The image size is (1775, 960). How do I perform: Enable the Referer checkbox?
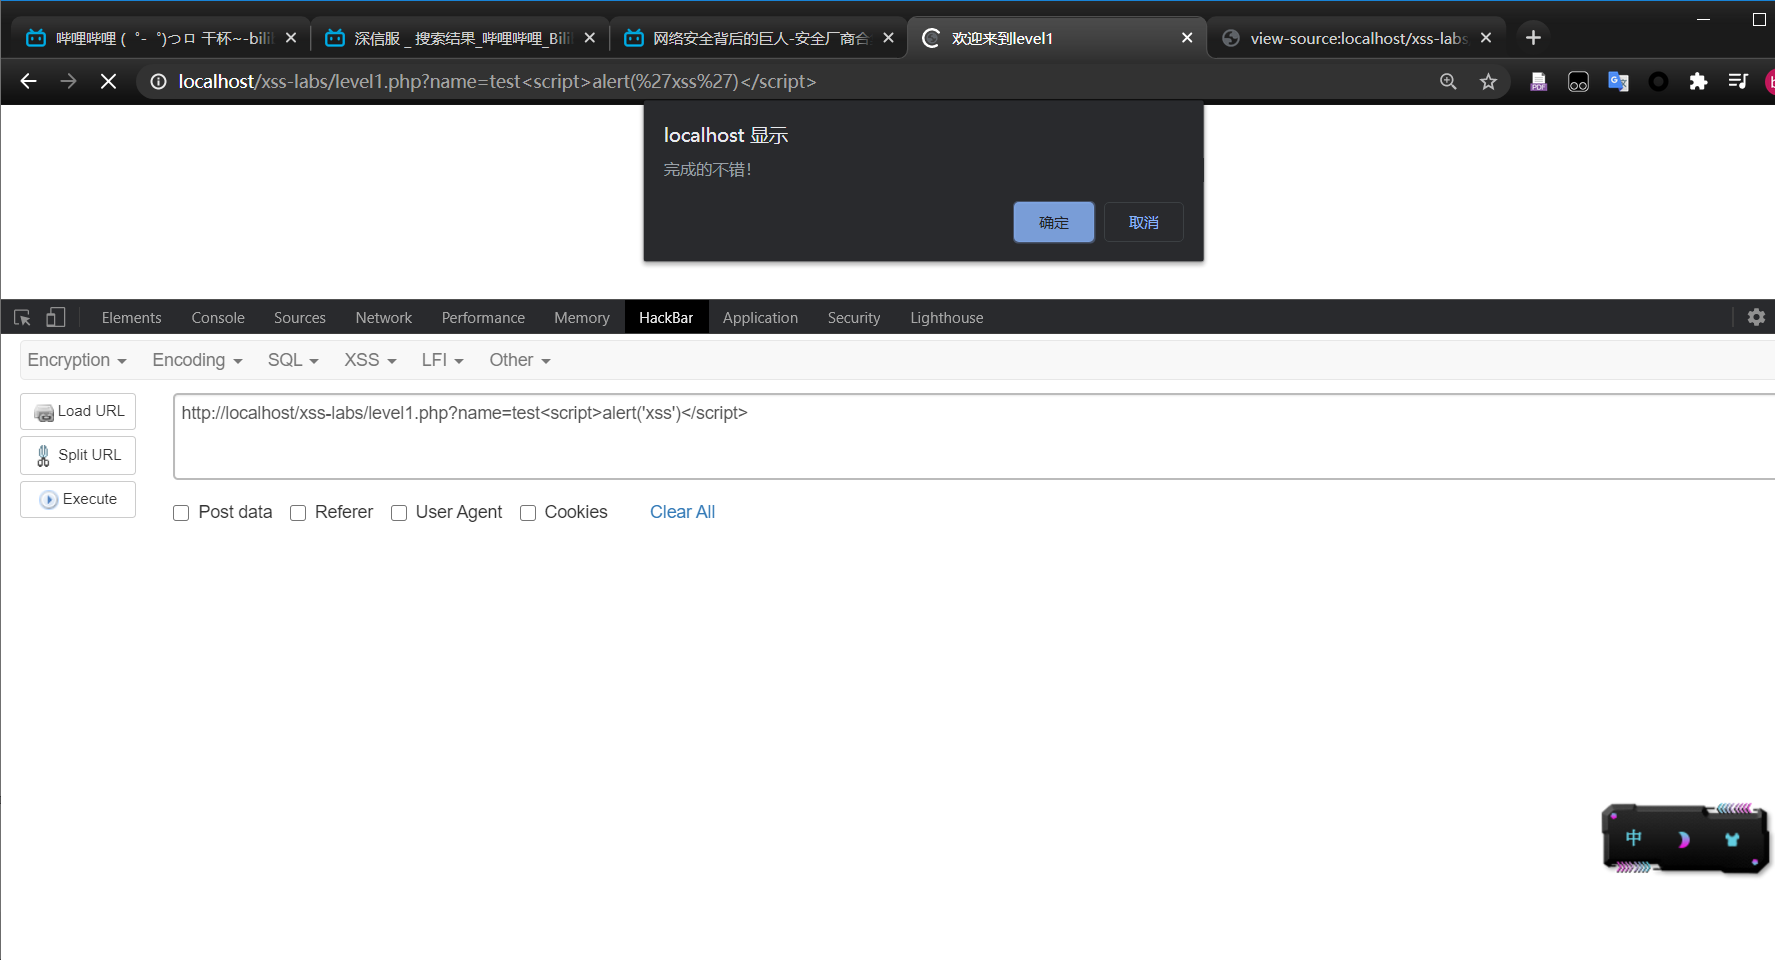298,513
